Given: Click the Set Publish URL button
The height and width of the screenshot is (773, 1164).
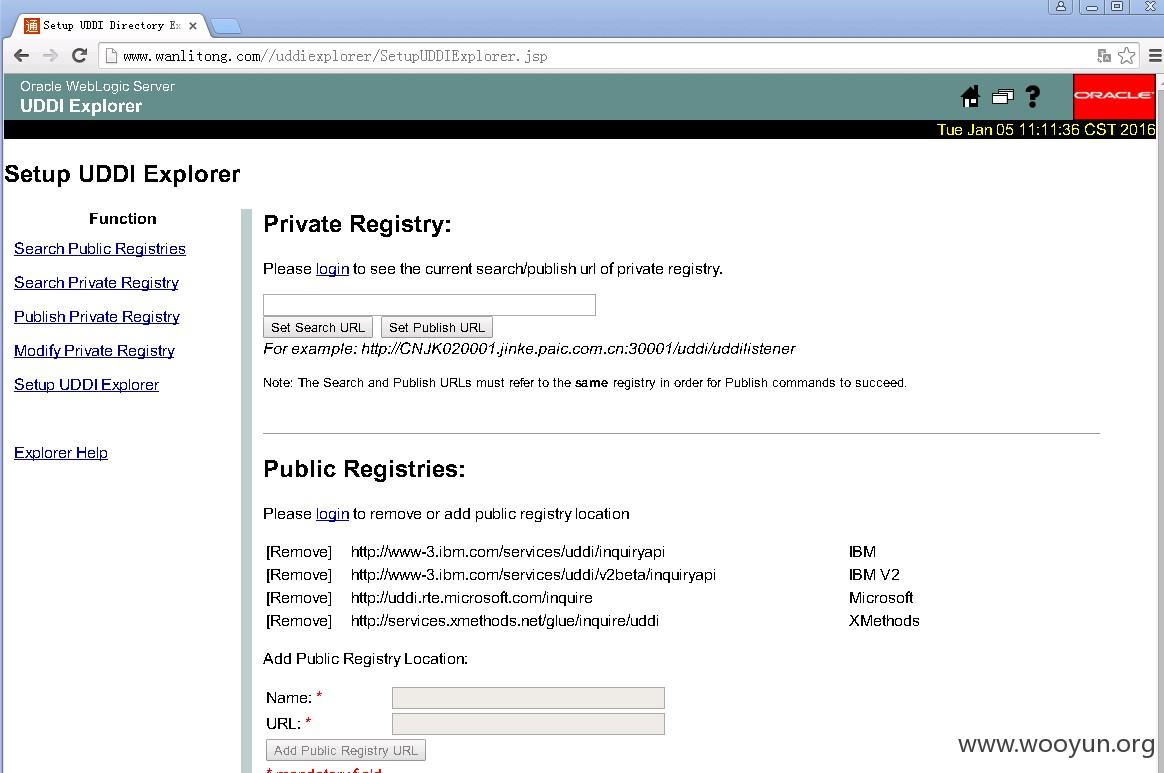Looking at the screenshot, I should 436,327.
